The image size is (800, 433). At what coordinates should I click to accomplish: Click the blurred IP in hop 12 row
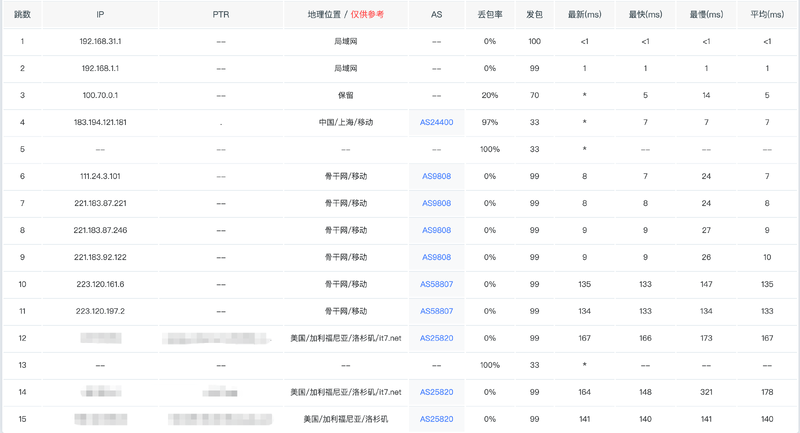[101, 338]
